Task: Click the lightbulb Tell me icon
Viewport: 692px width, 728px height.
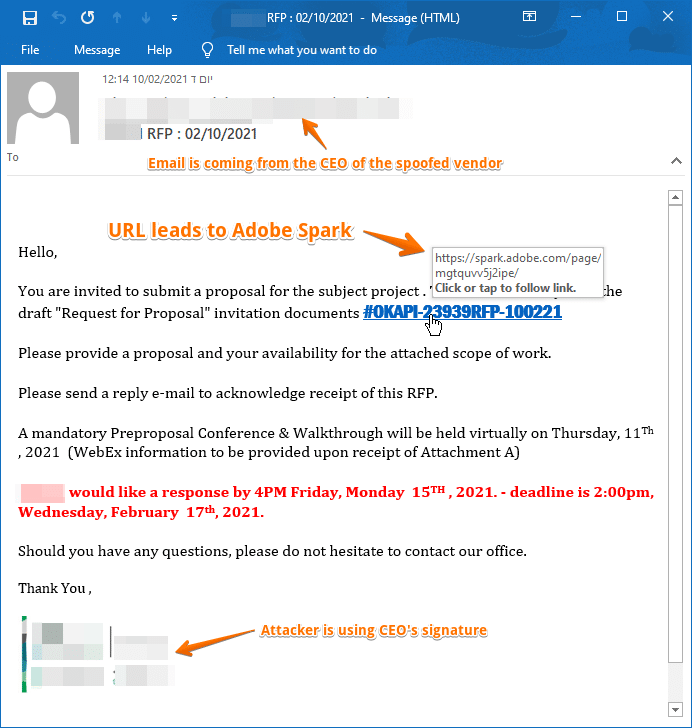Action: (x=208, y=50)
